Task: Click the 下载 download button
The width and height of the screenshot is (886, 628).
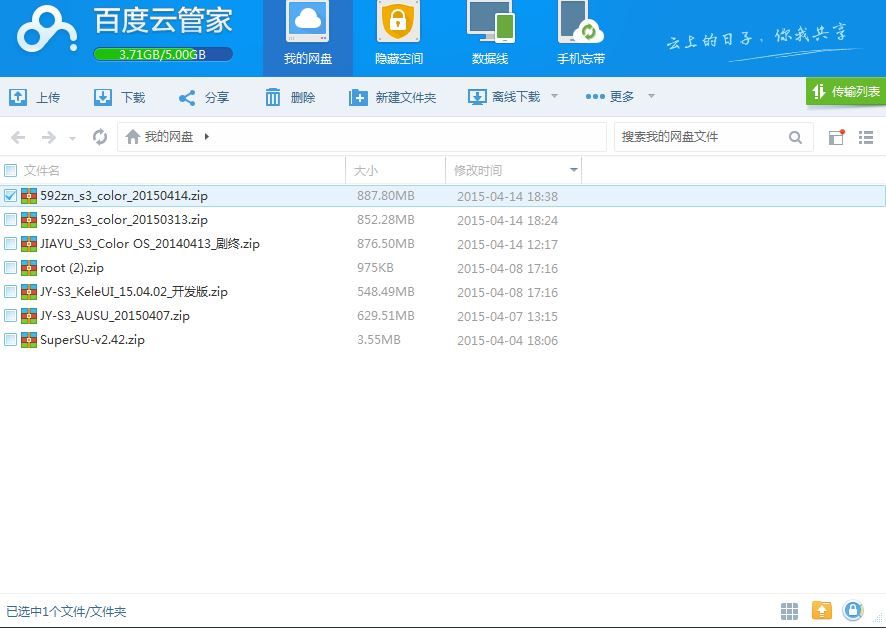Action: (x=119, y=97)
